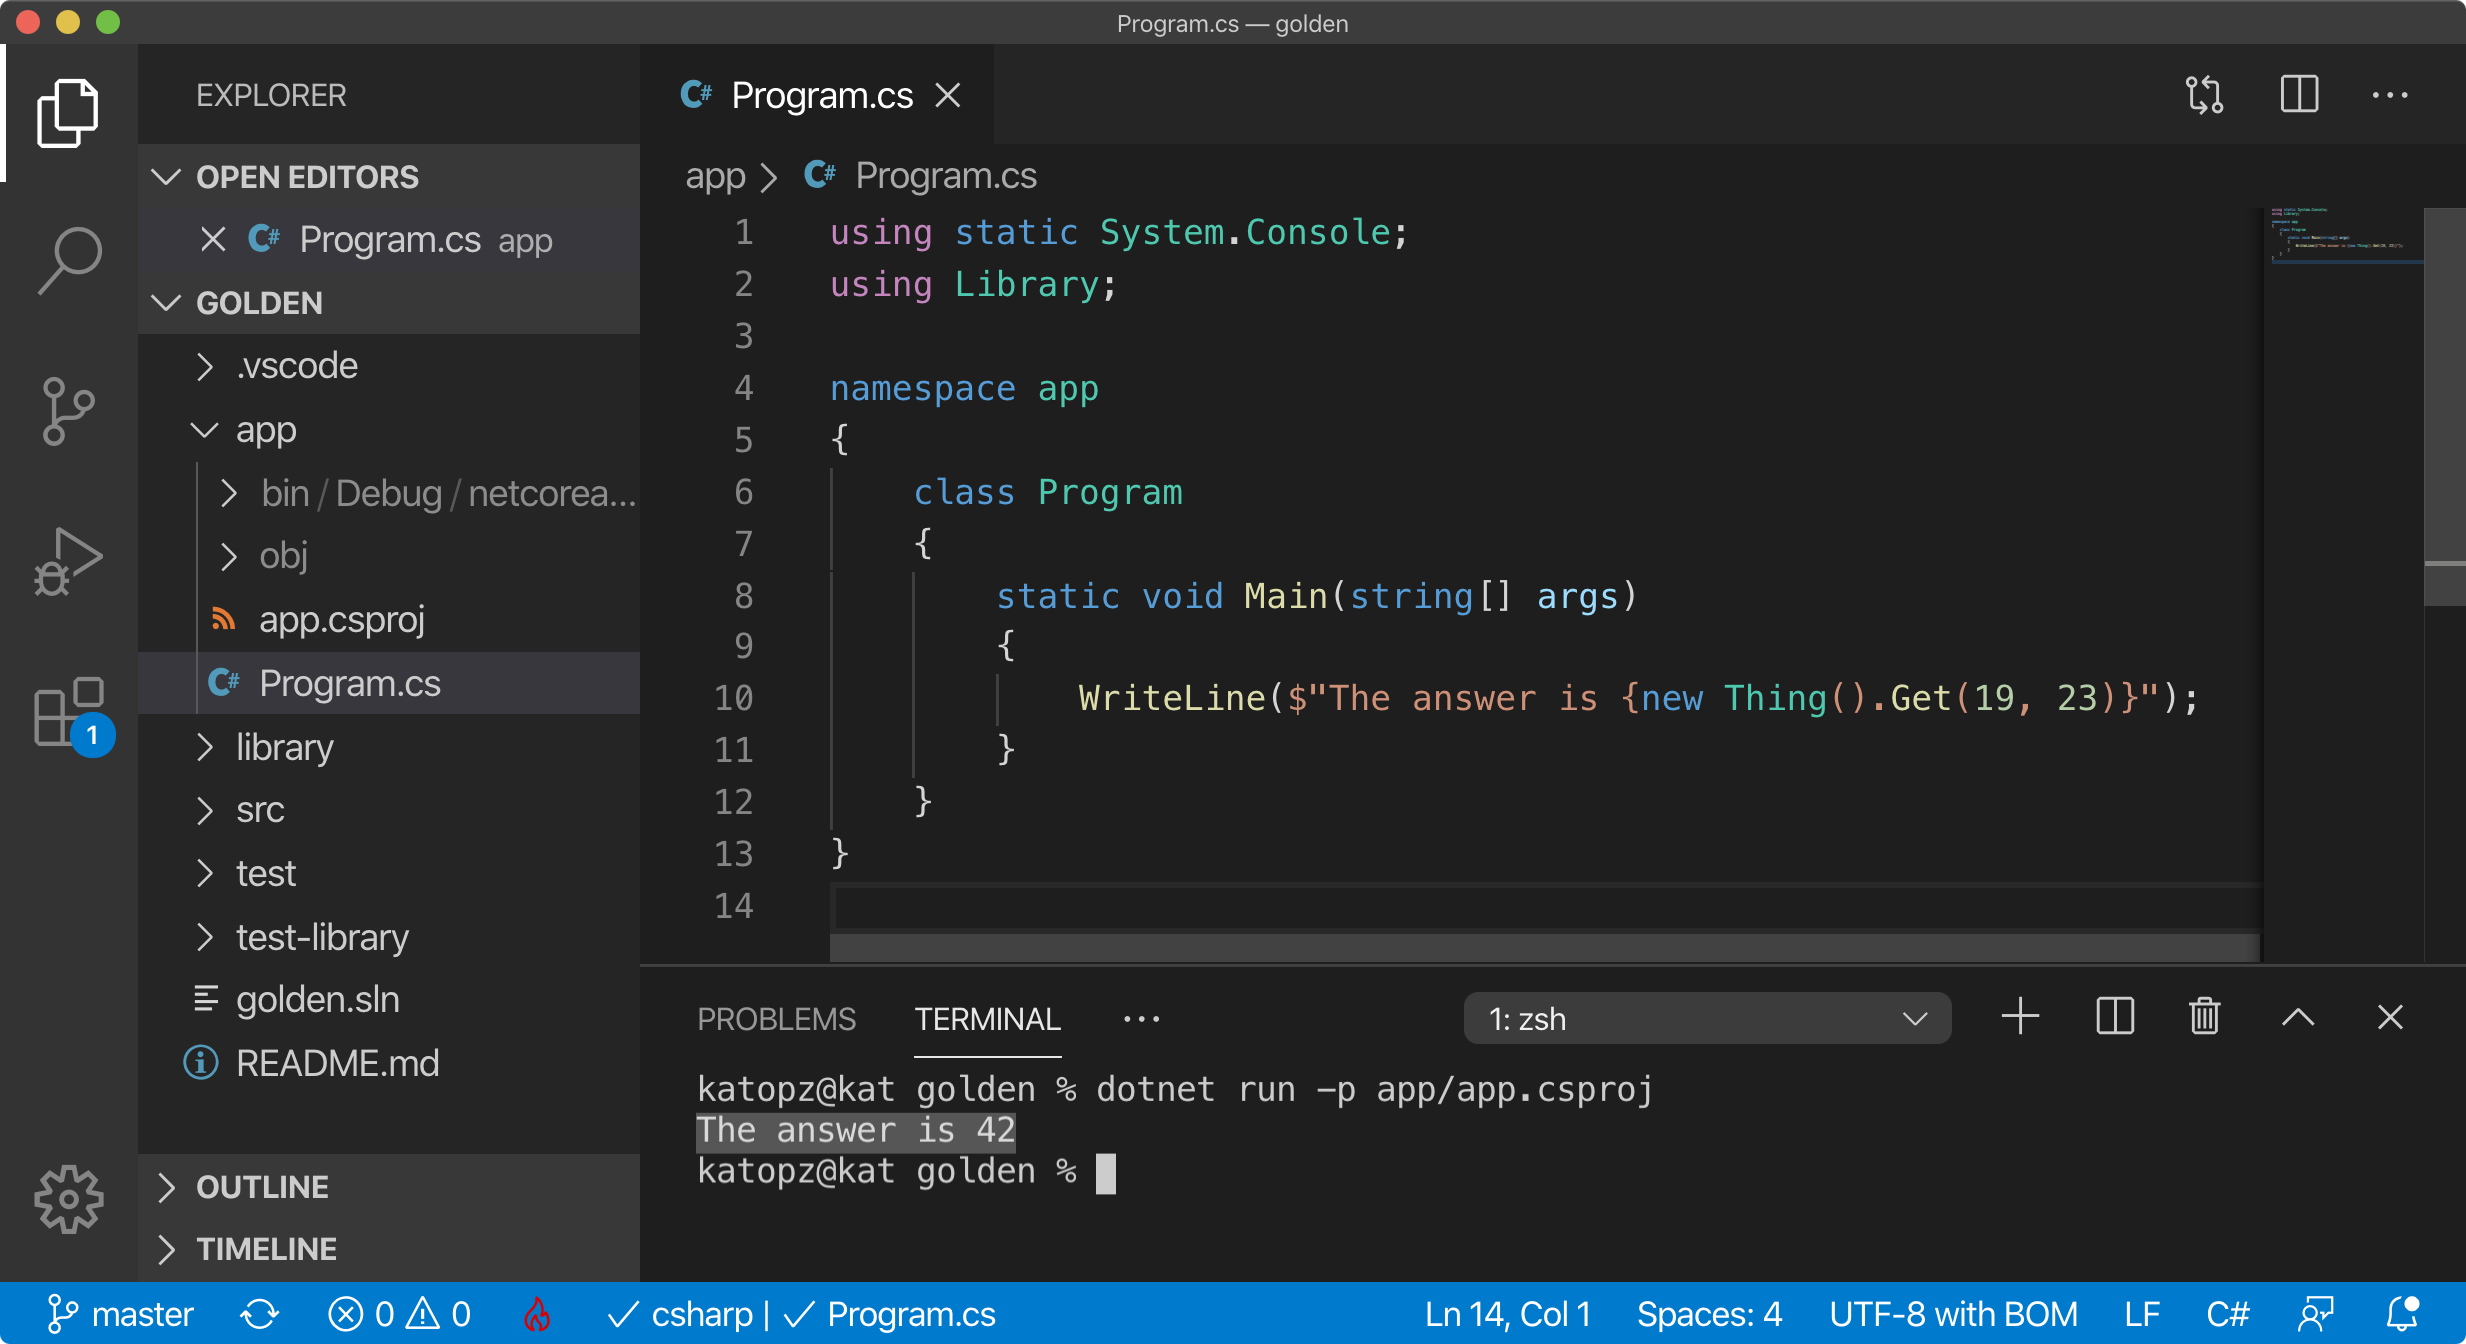Image resolution: width=2466 pixels, height=1344 pixels.
Task: Create a new terminal with plus icon
Action: (x=2020, y=1018)
